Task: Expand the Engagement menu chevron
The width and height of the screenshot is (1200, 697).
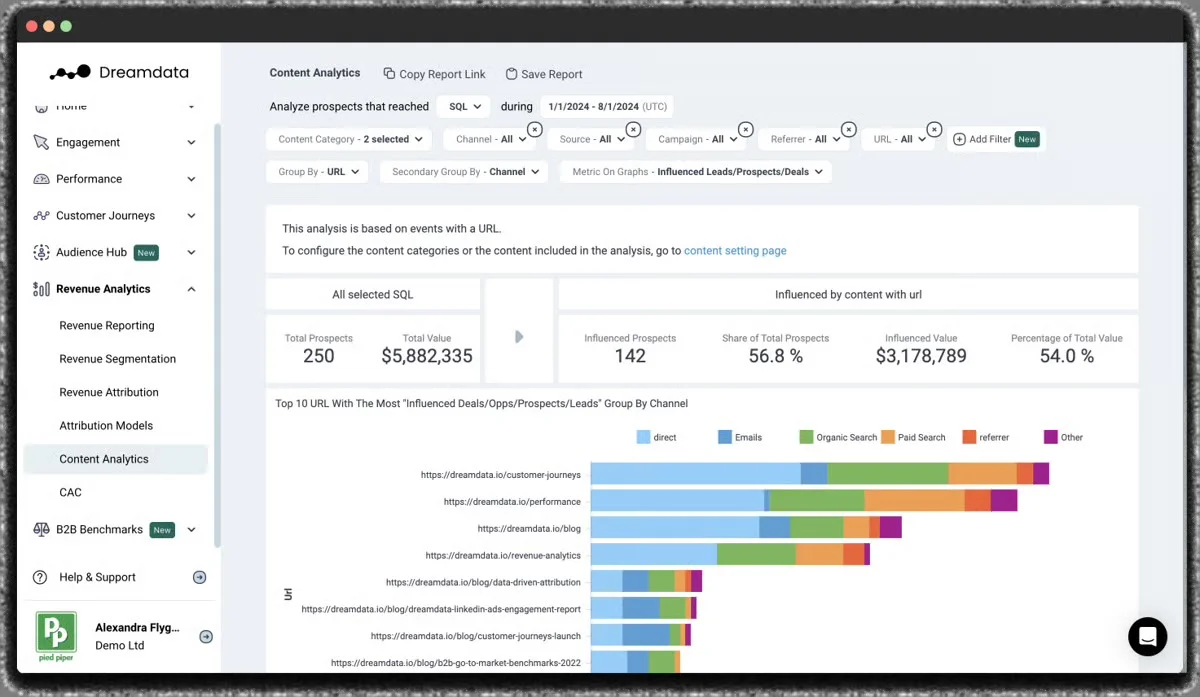Action: click(191, 143)
